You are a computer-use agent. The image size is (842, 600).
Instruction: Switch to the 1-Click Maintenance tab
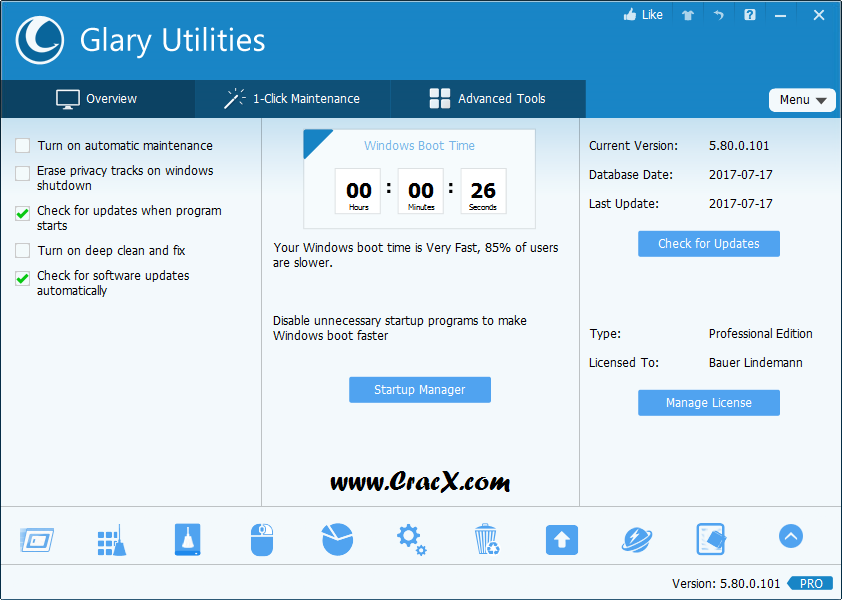coord(292,99)
